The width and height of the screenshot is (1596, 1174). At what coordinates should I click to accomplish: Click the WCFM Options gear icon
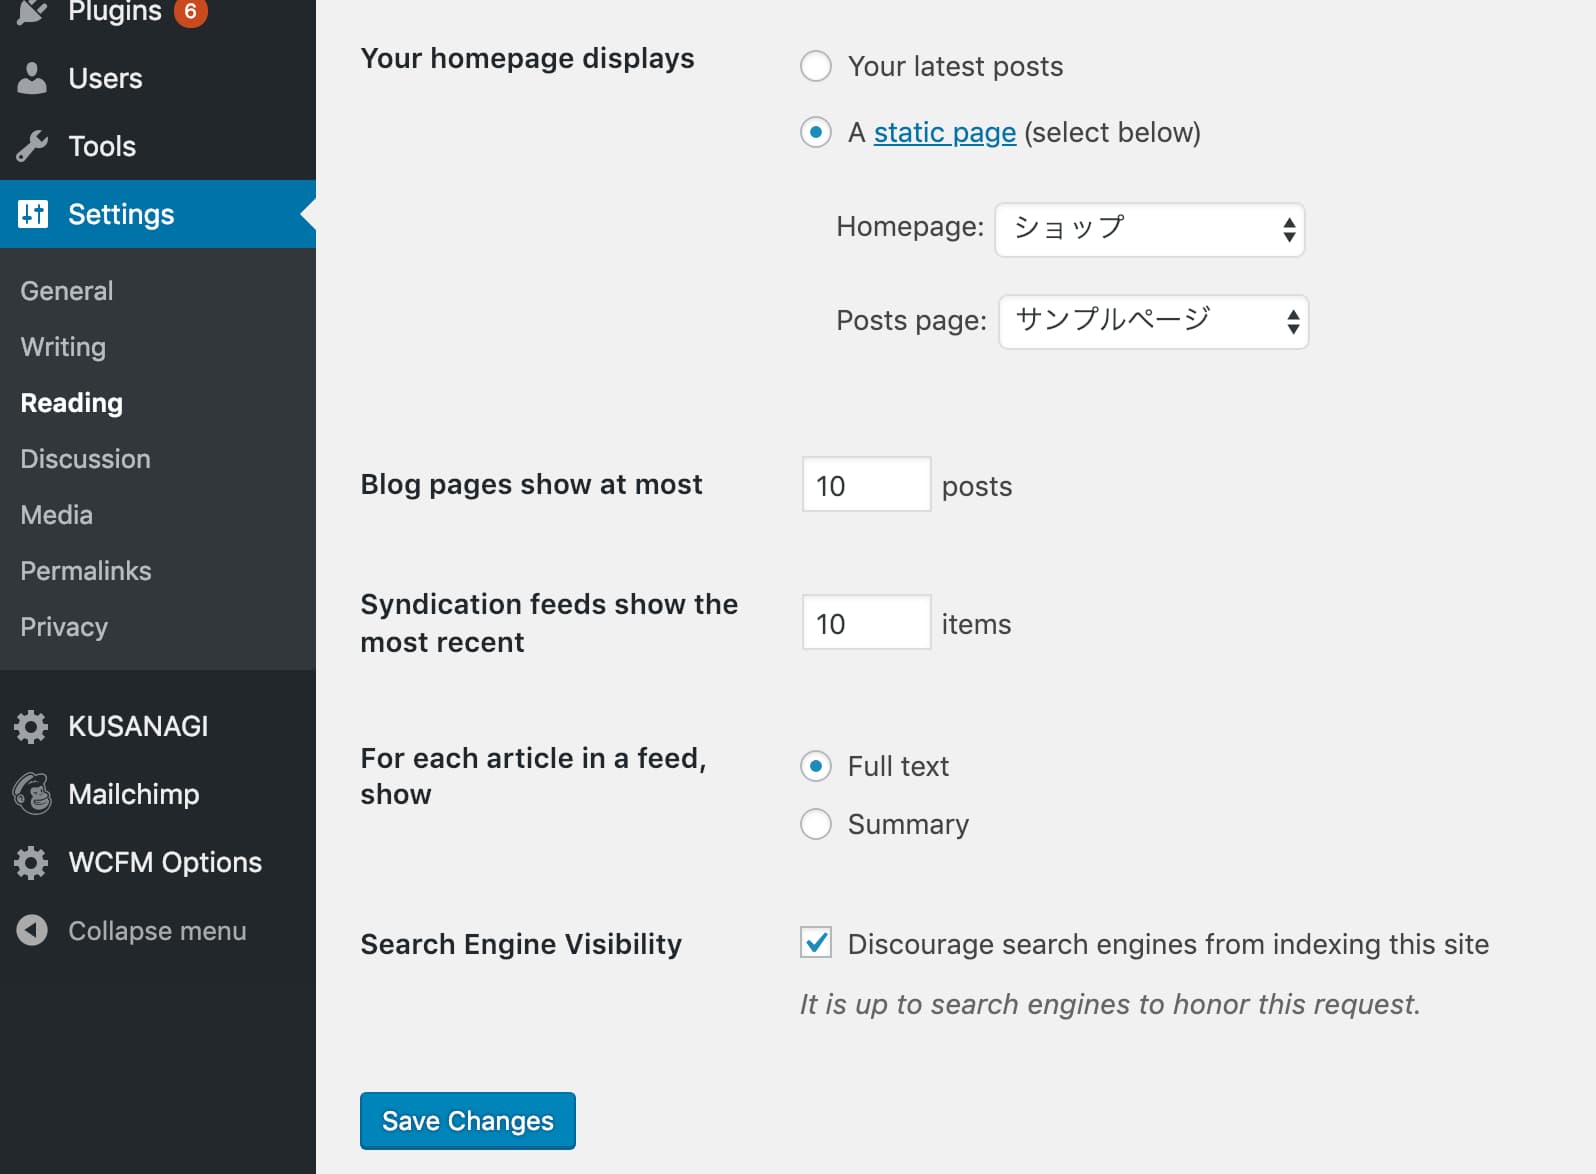pos(32,862)
